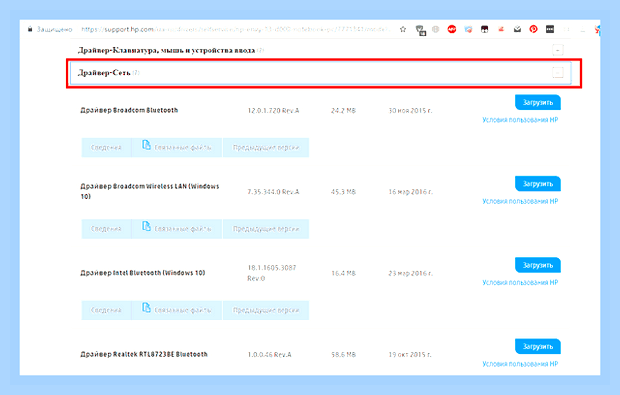Click the Драйвер Intel Bluetooth (Windows 10) title
Viewport: 620px width, 395px height.
pos(143,273)
